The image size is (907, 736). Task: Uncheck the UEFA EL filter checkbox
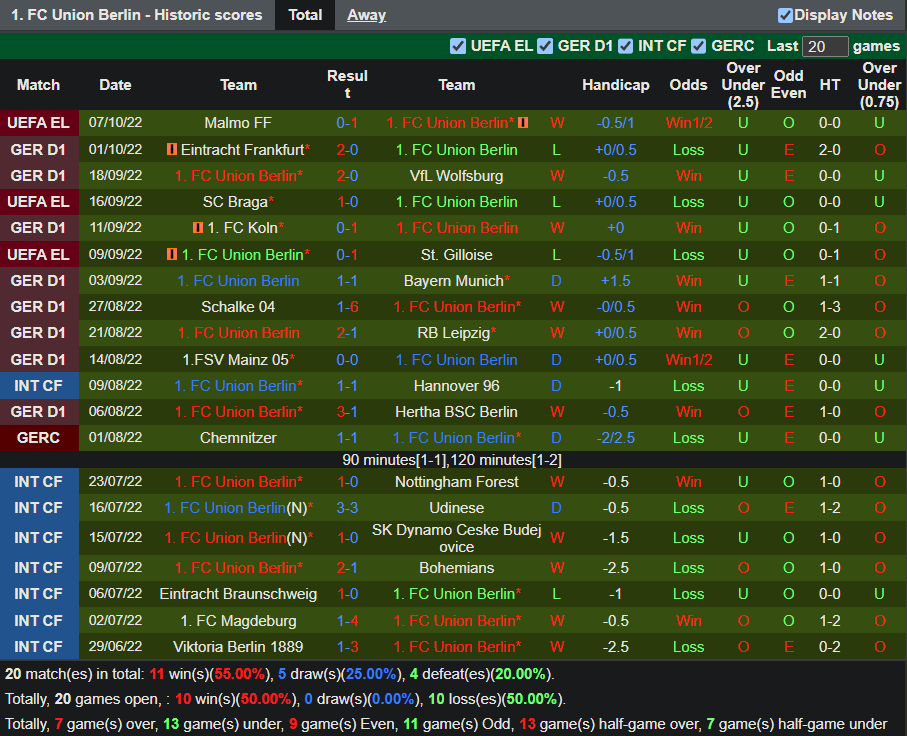[x=458, y=46]
